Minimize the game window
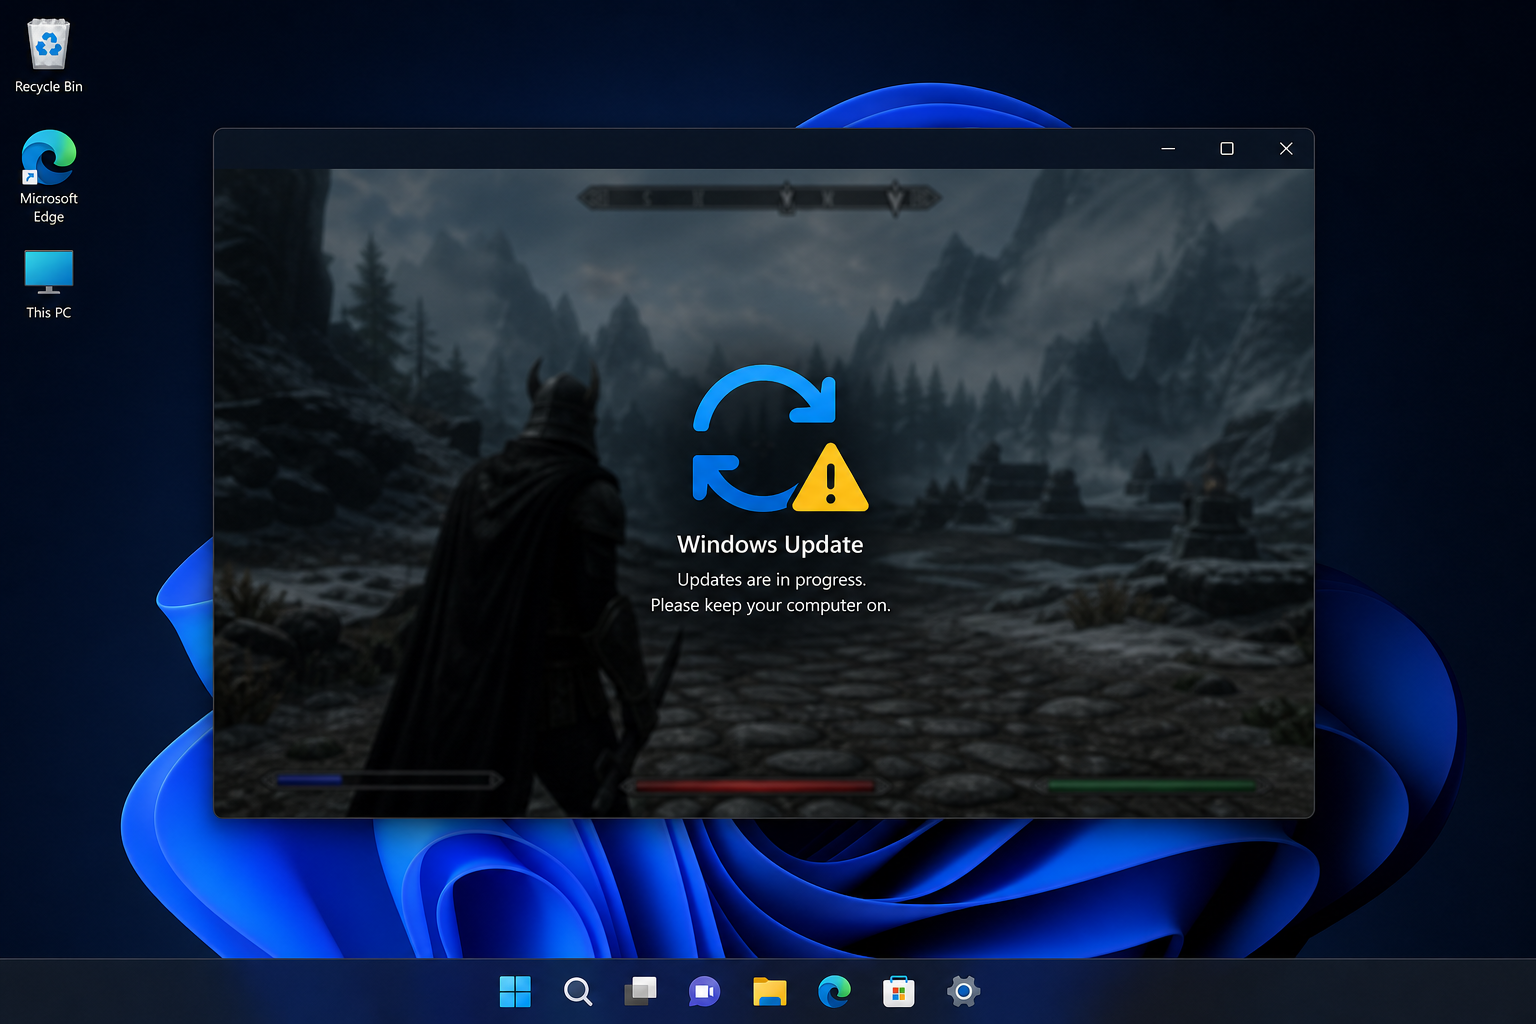The width and height of the screenshot is (1536, 1024). click(x=1168, y=149)
